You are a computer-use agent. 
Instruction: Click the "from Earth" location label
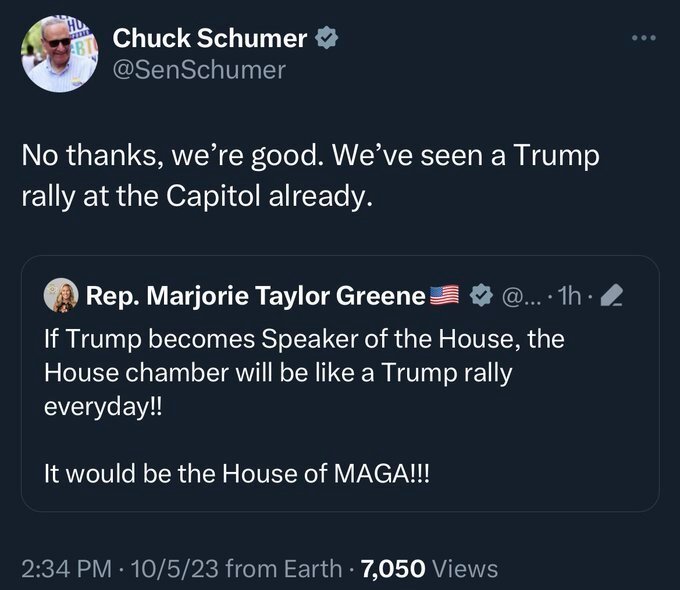tap(282, 568)
